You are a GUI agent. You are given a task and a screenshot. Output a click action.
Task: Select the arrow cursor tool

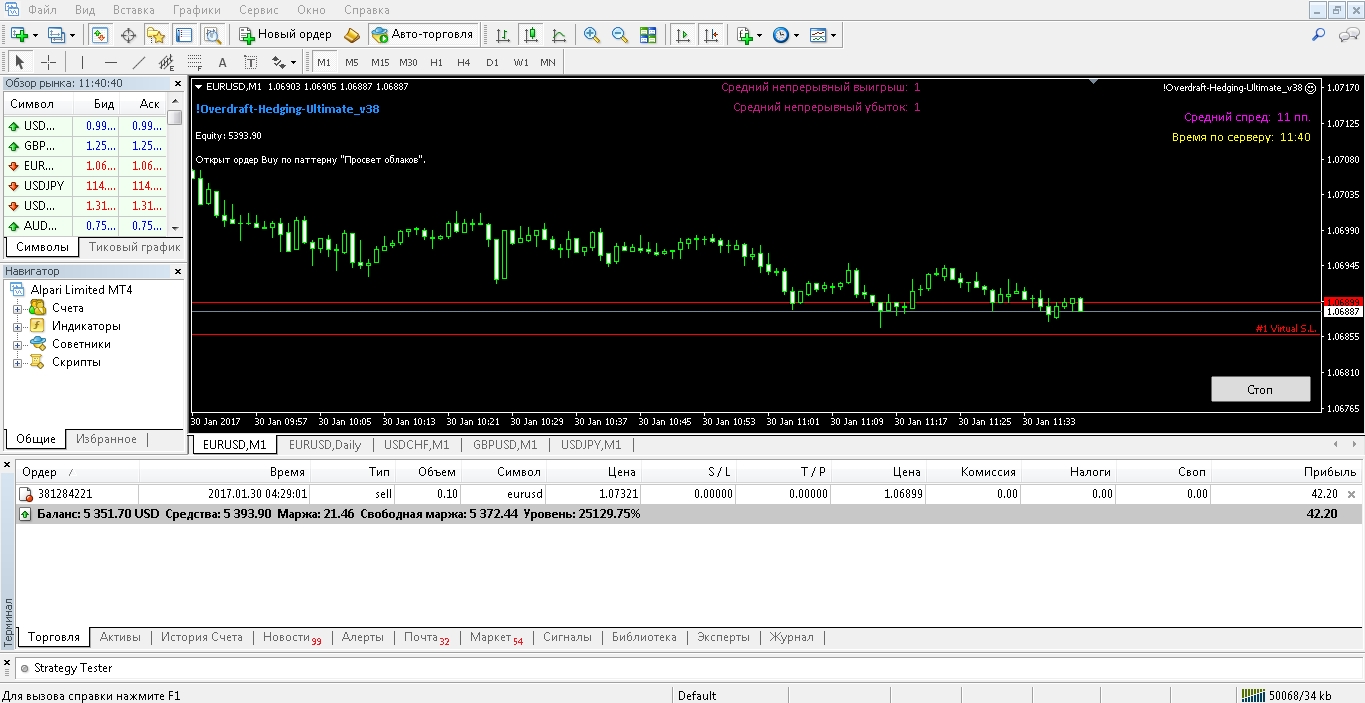click(20, 62)
